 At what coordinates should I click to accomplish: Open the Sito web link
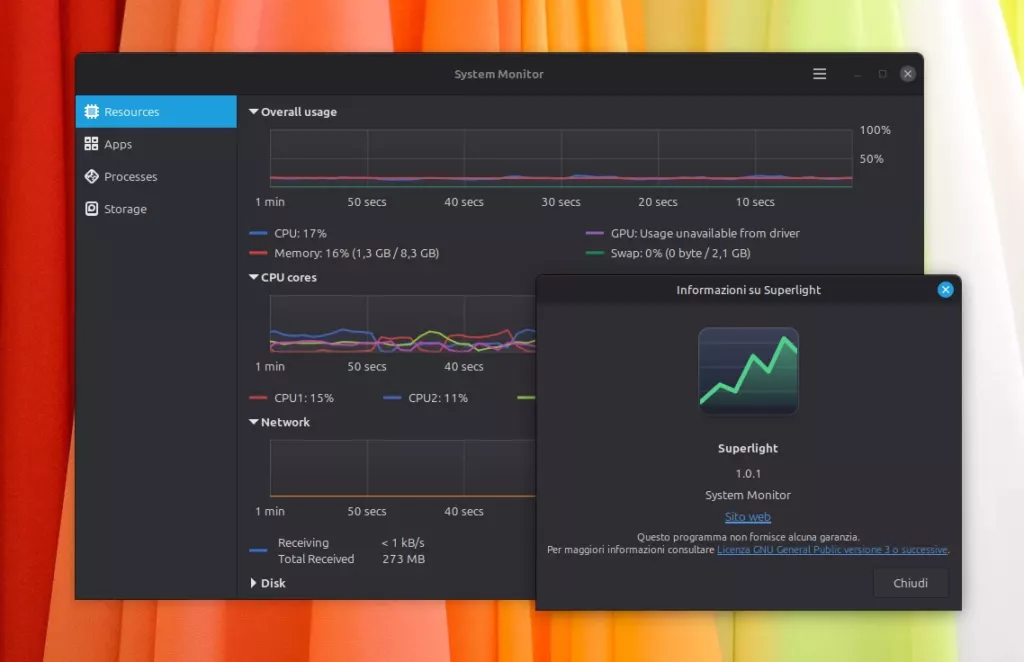(748, 517)
